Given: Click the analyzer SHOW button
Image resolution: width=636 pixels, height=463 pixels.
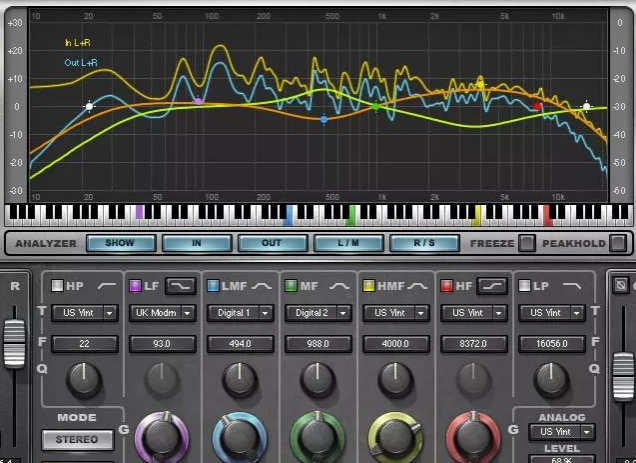Looking at the screenshot, I should 121,243.
